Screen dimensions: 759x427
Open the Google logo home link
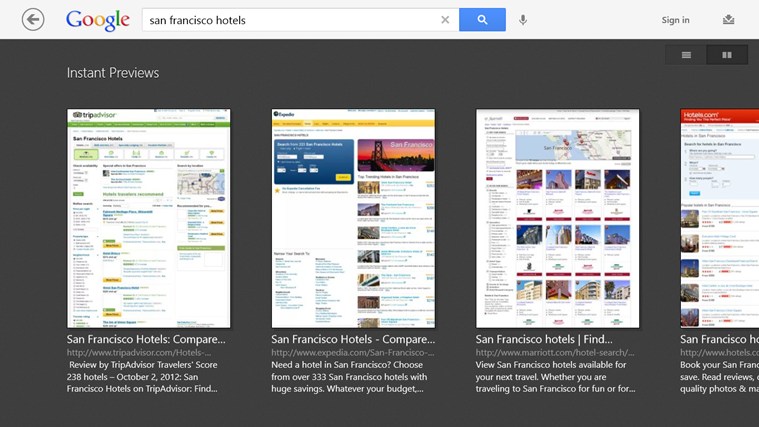(98, 20)
